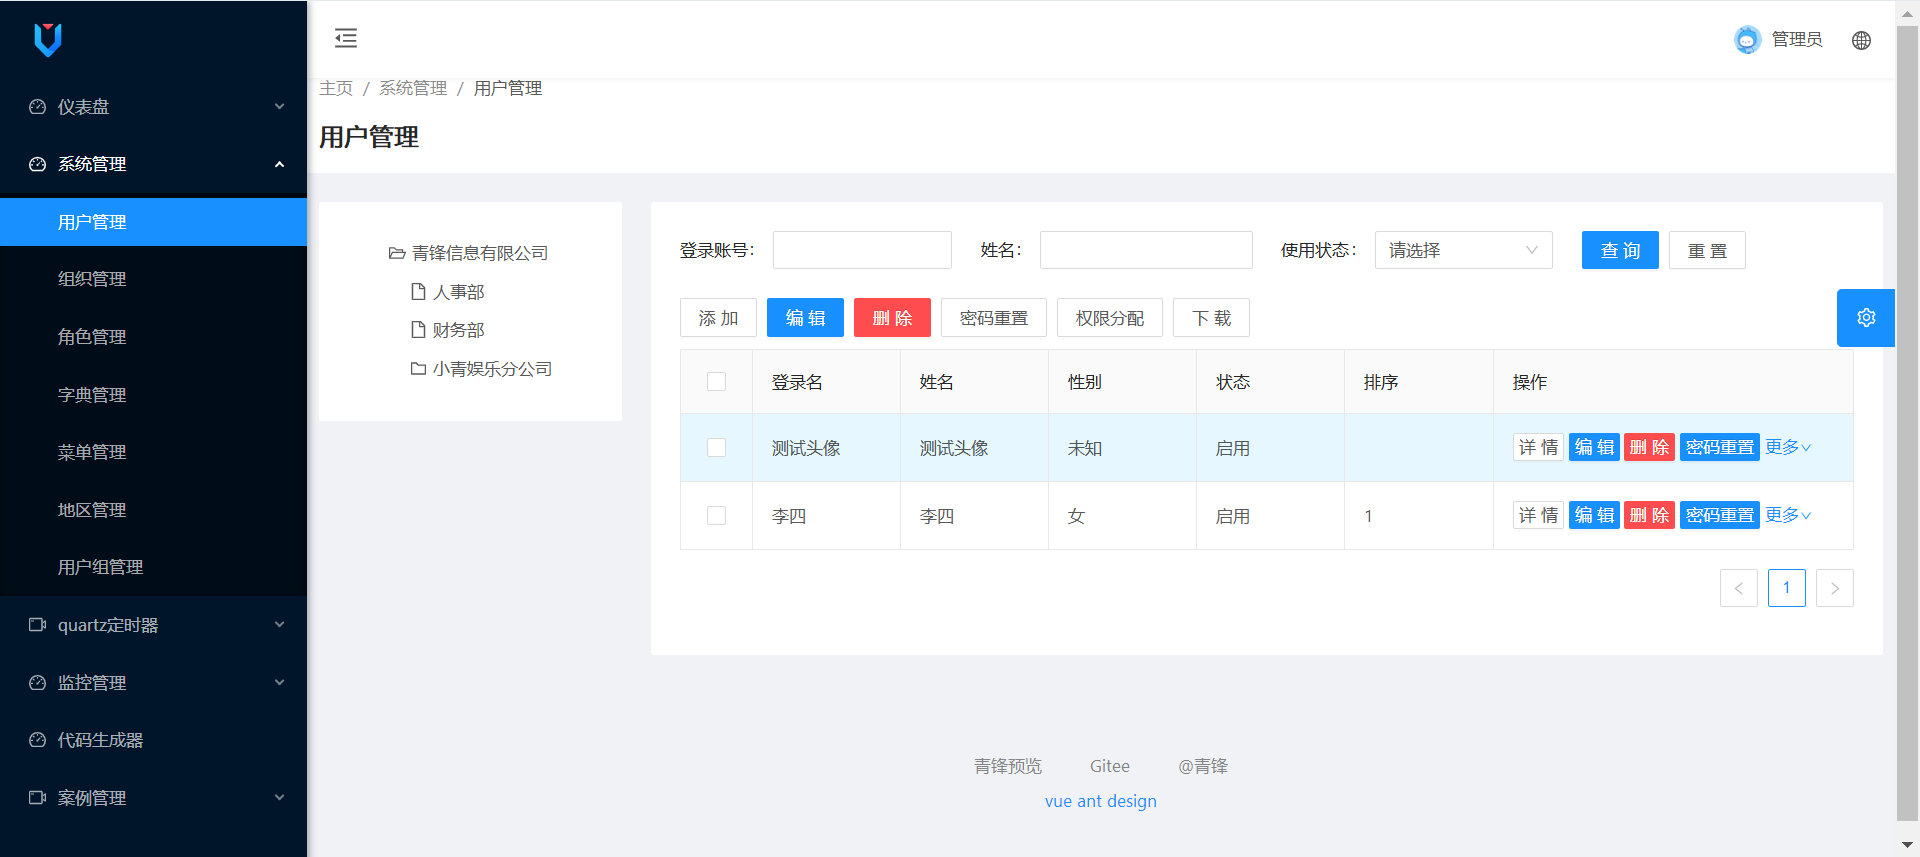1920x857 pixels.
Task: Go to previous page arrow
Action: coord(1739,588)
